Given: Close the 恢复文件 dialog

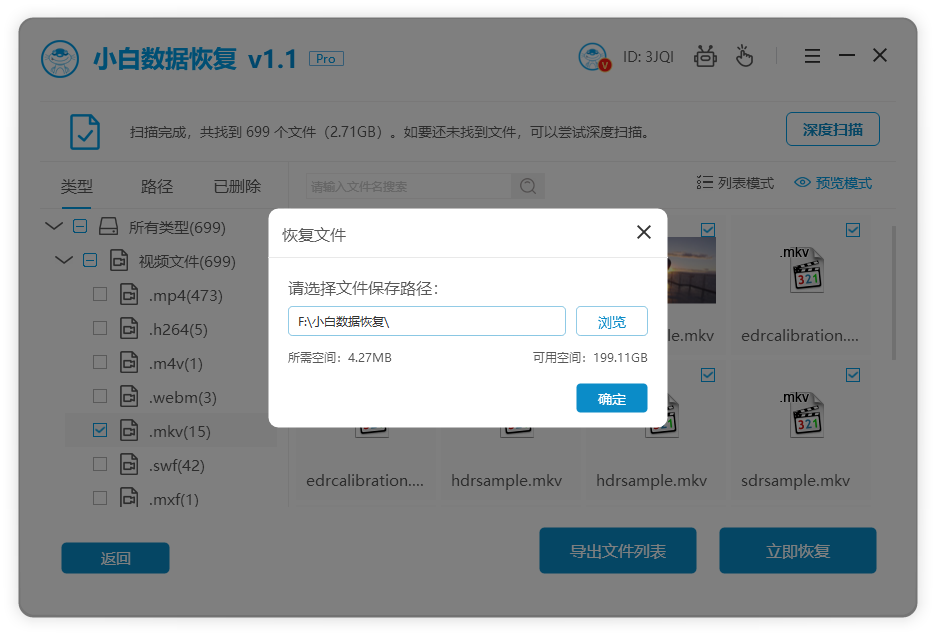Looking at the screenshot, I should 644,232.
